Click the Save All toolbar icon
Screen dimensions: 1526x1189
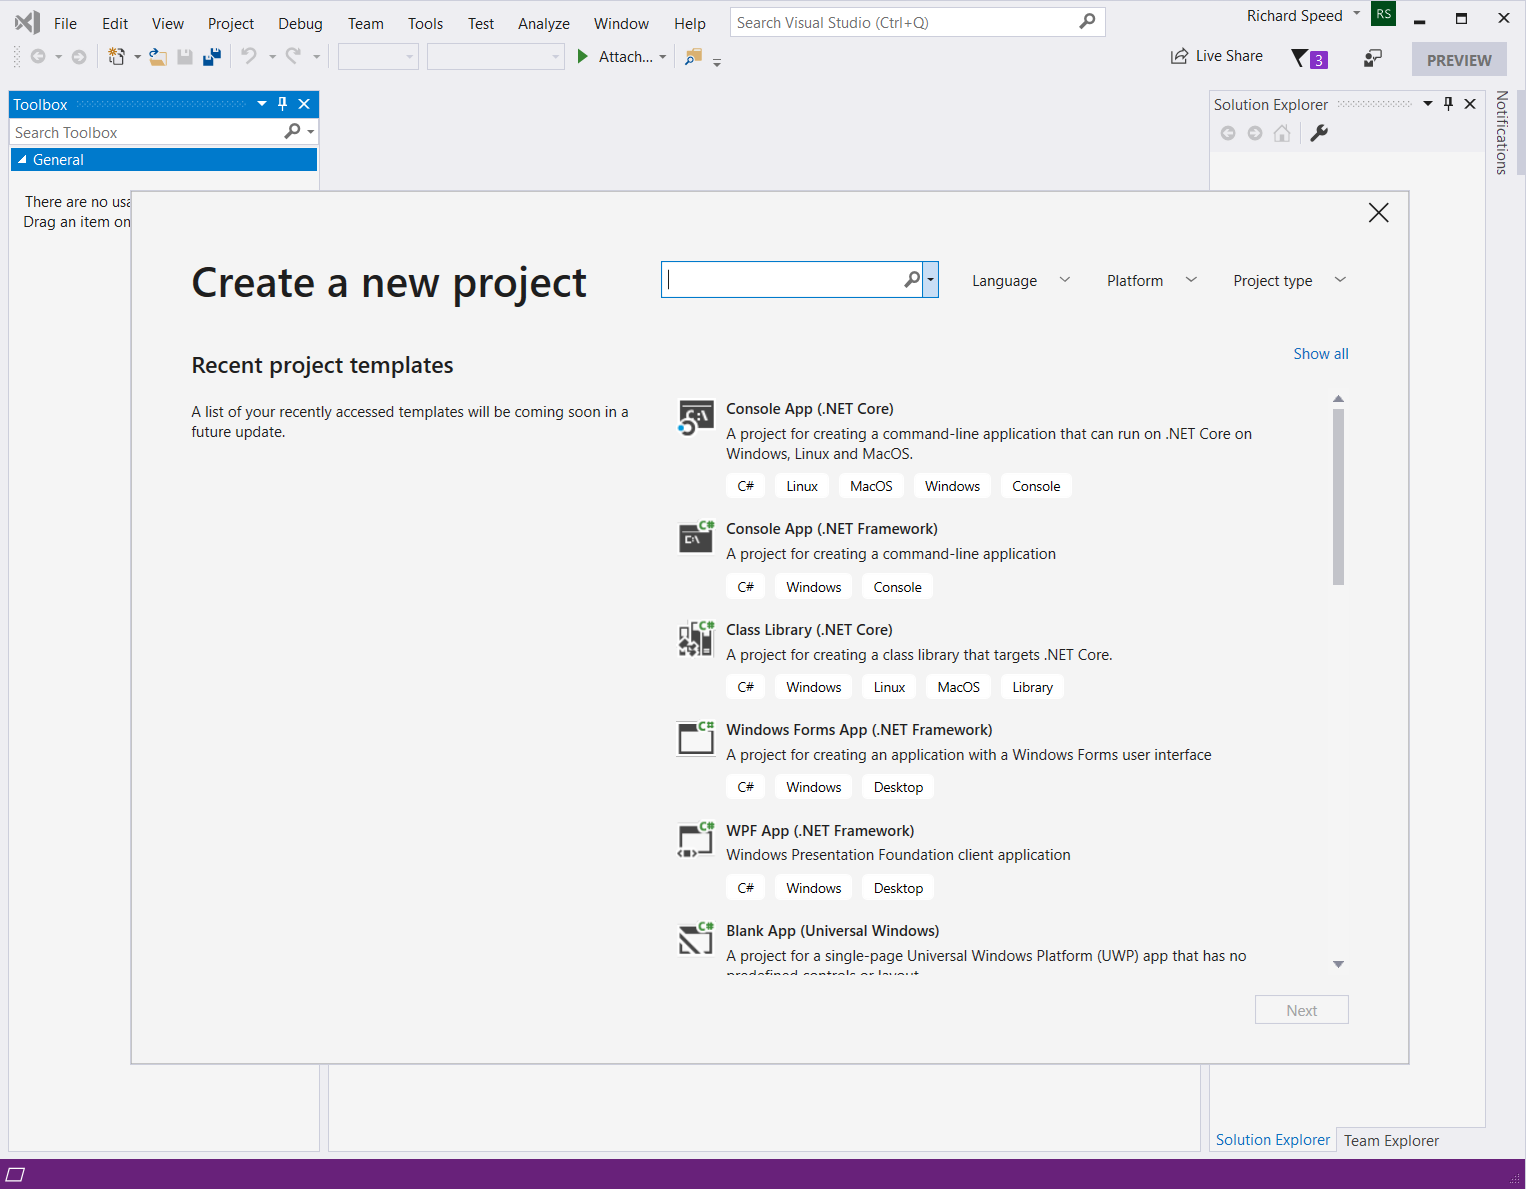pyautogui.click(x=212, y=57)
